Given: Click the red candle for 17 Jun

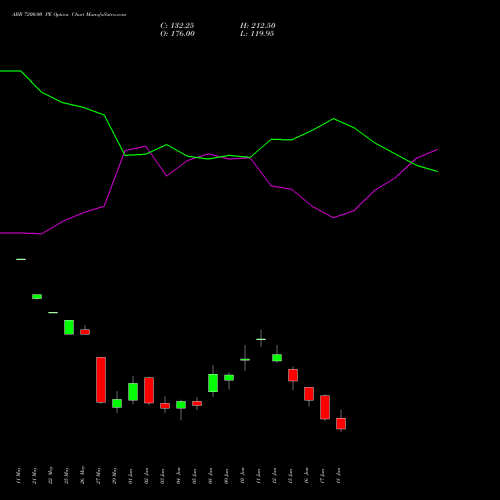Looking at the screenshot, I should coord(325,407).
